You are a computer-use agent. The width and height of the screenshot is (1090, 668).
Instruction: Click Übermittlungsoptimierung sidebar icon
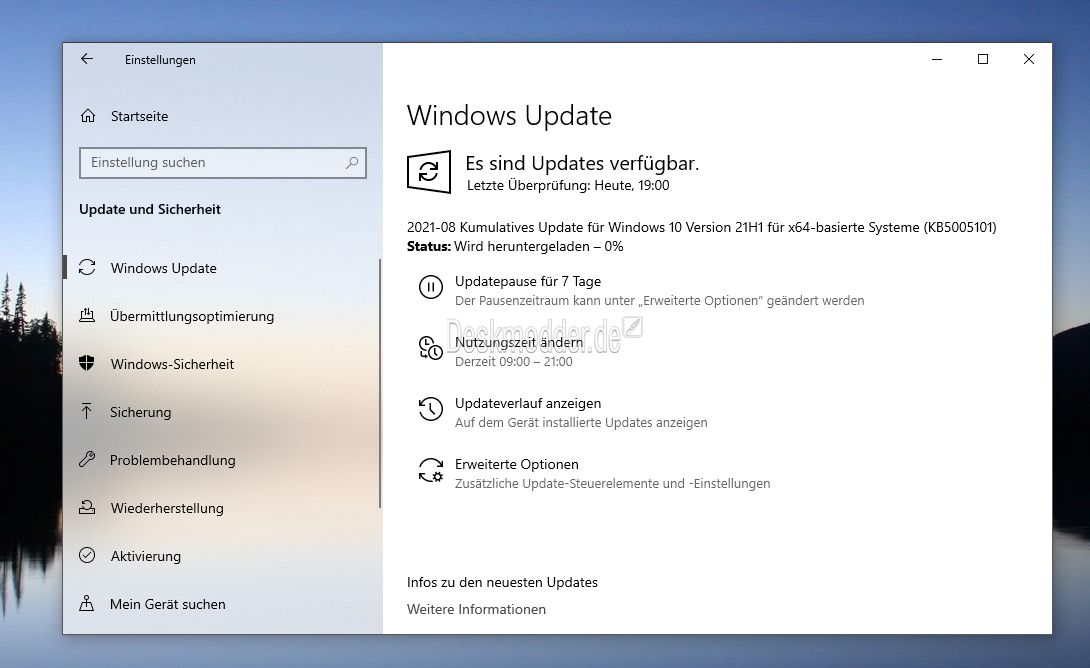click(87, 316)
